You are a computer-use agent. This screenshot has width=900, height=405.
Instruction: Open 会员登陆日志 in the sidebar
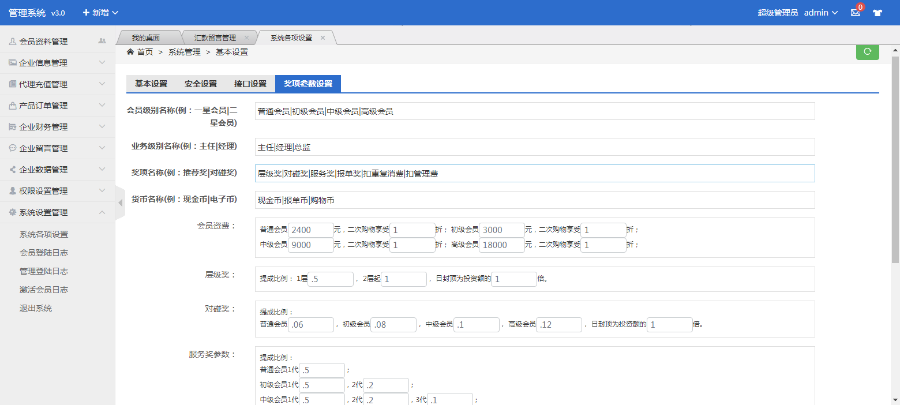pos(44,252)
